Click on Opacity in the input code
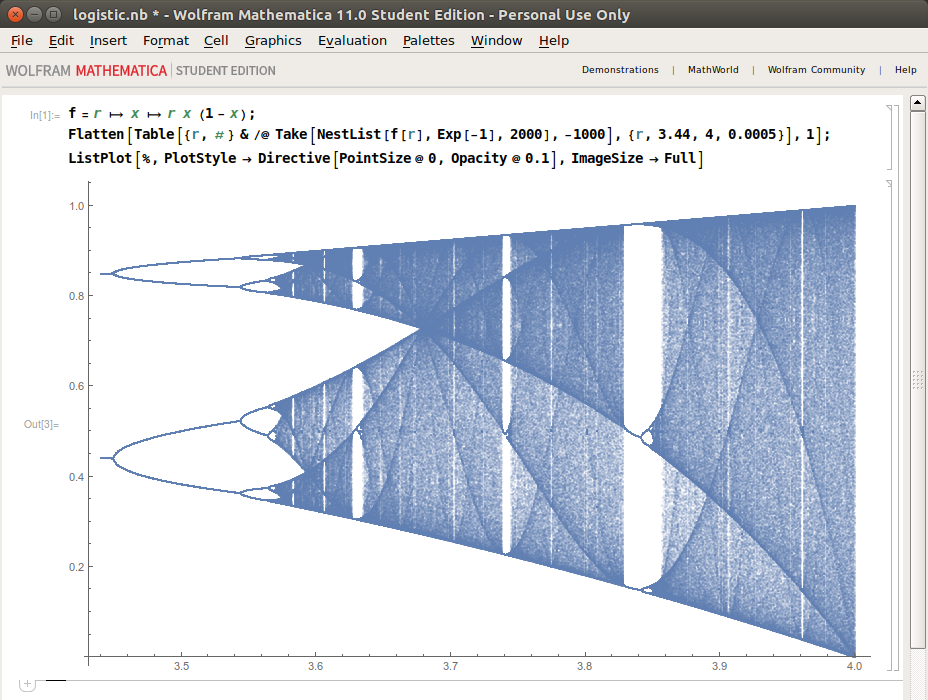Image resolution: width=928 pixels, height=700 pixels. 478,159
